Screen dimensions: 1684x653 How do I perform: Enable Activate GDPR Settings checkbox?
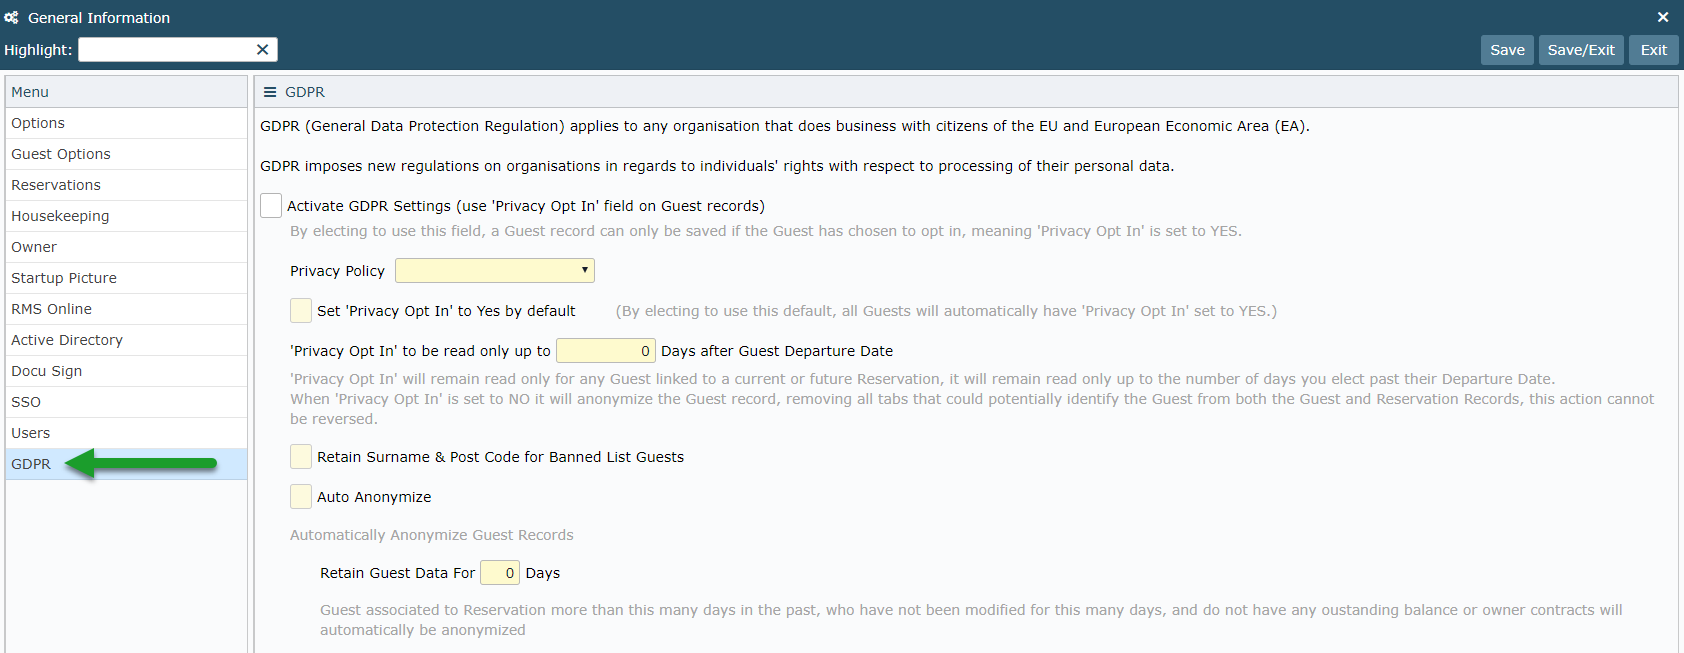pos(271,205)
